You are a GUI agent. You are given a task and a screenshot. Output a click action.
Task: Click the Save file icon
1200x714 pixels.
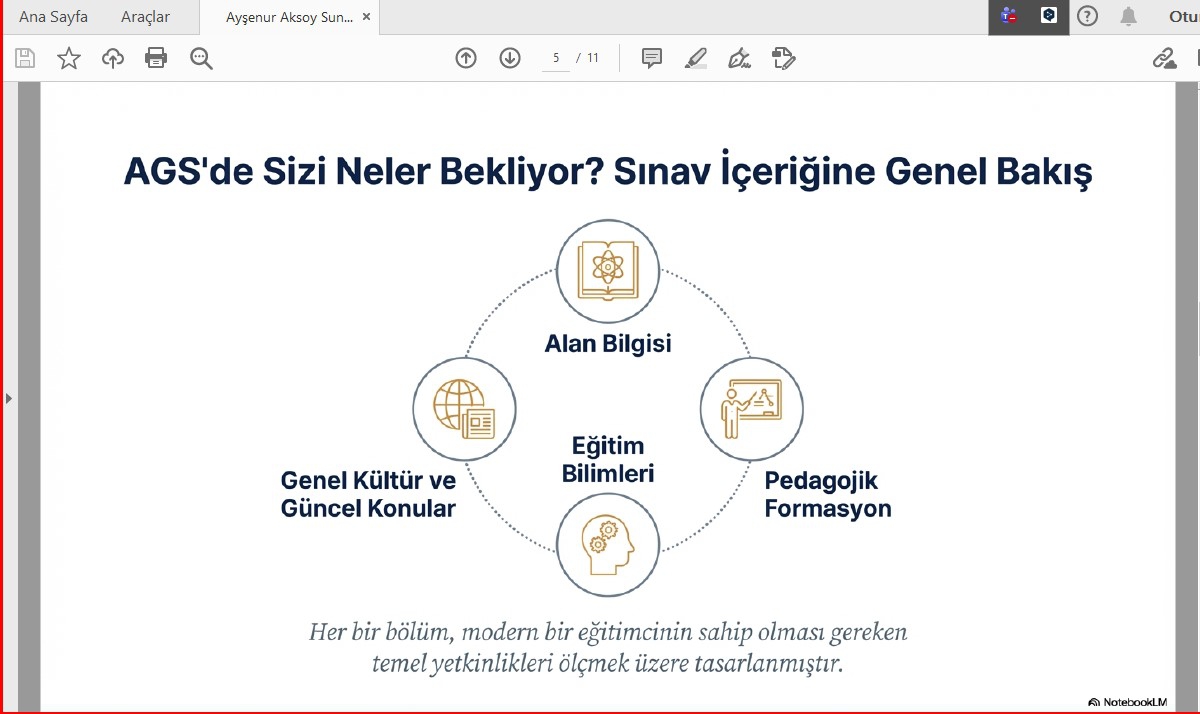25,58
